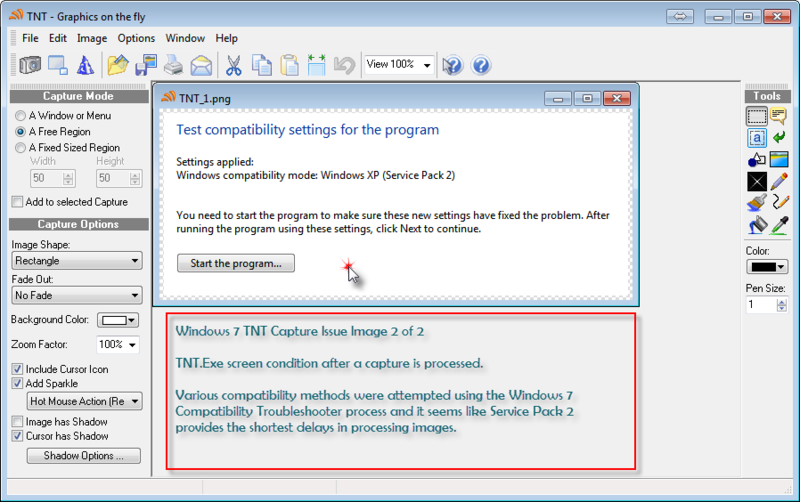Open Image Shape Rectangle dropdown
Image resolution: width=800 pixels, height=502 pixels.
click(x=77, y=261)
